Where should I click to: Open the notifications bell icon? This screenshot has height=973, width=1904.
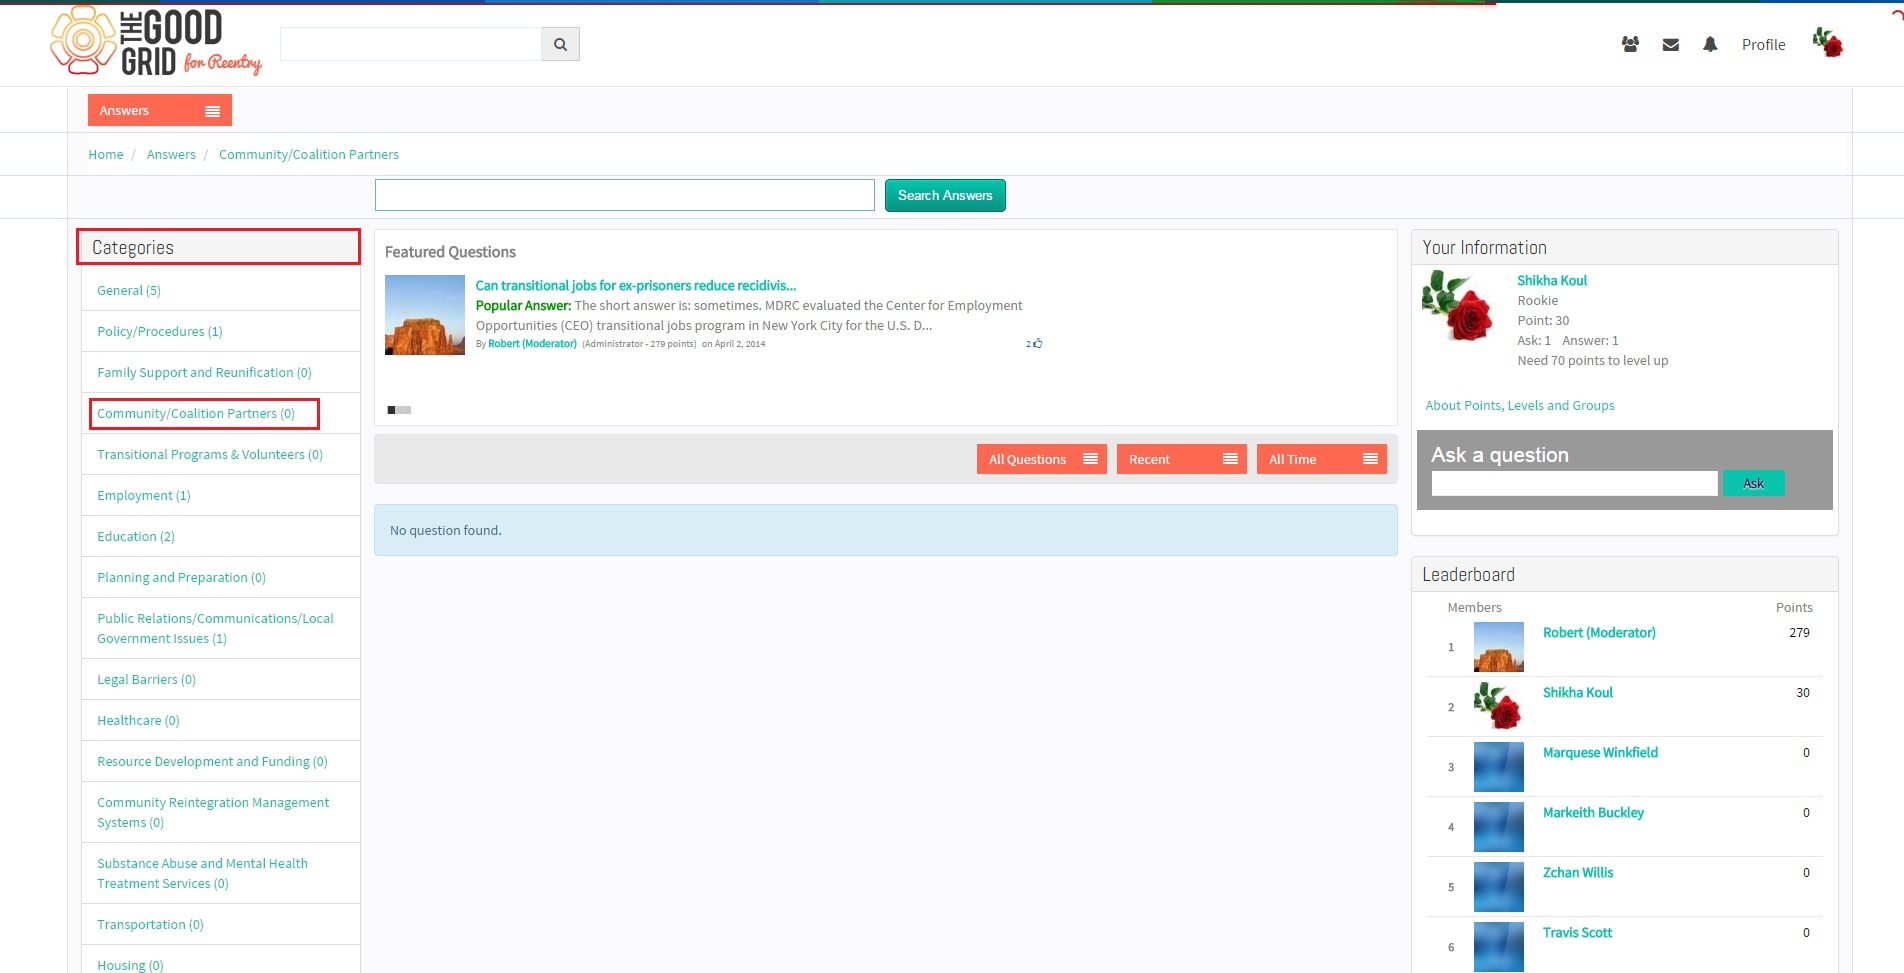1710,44
